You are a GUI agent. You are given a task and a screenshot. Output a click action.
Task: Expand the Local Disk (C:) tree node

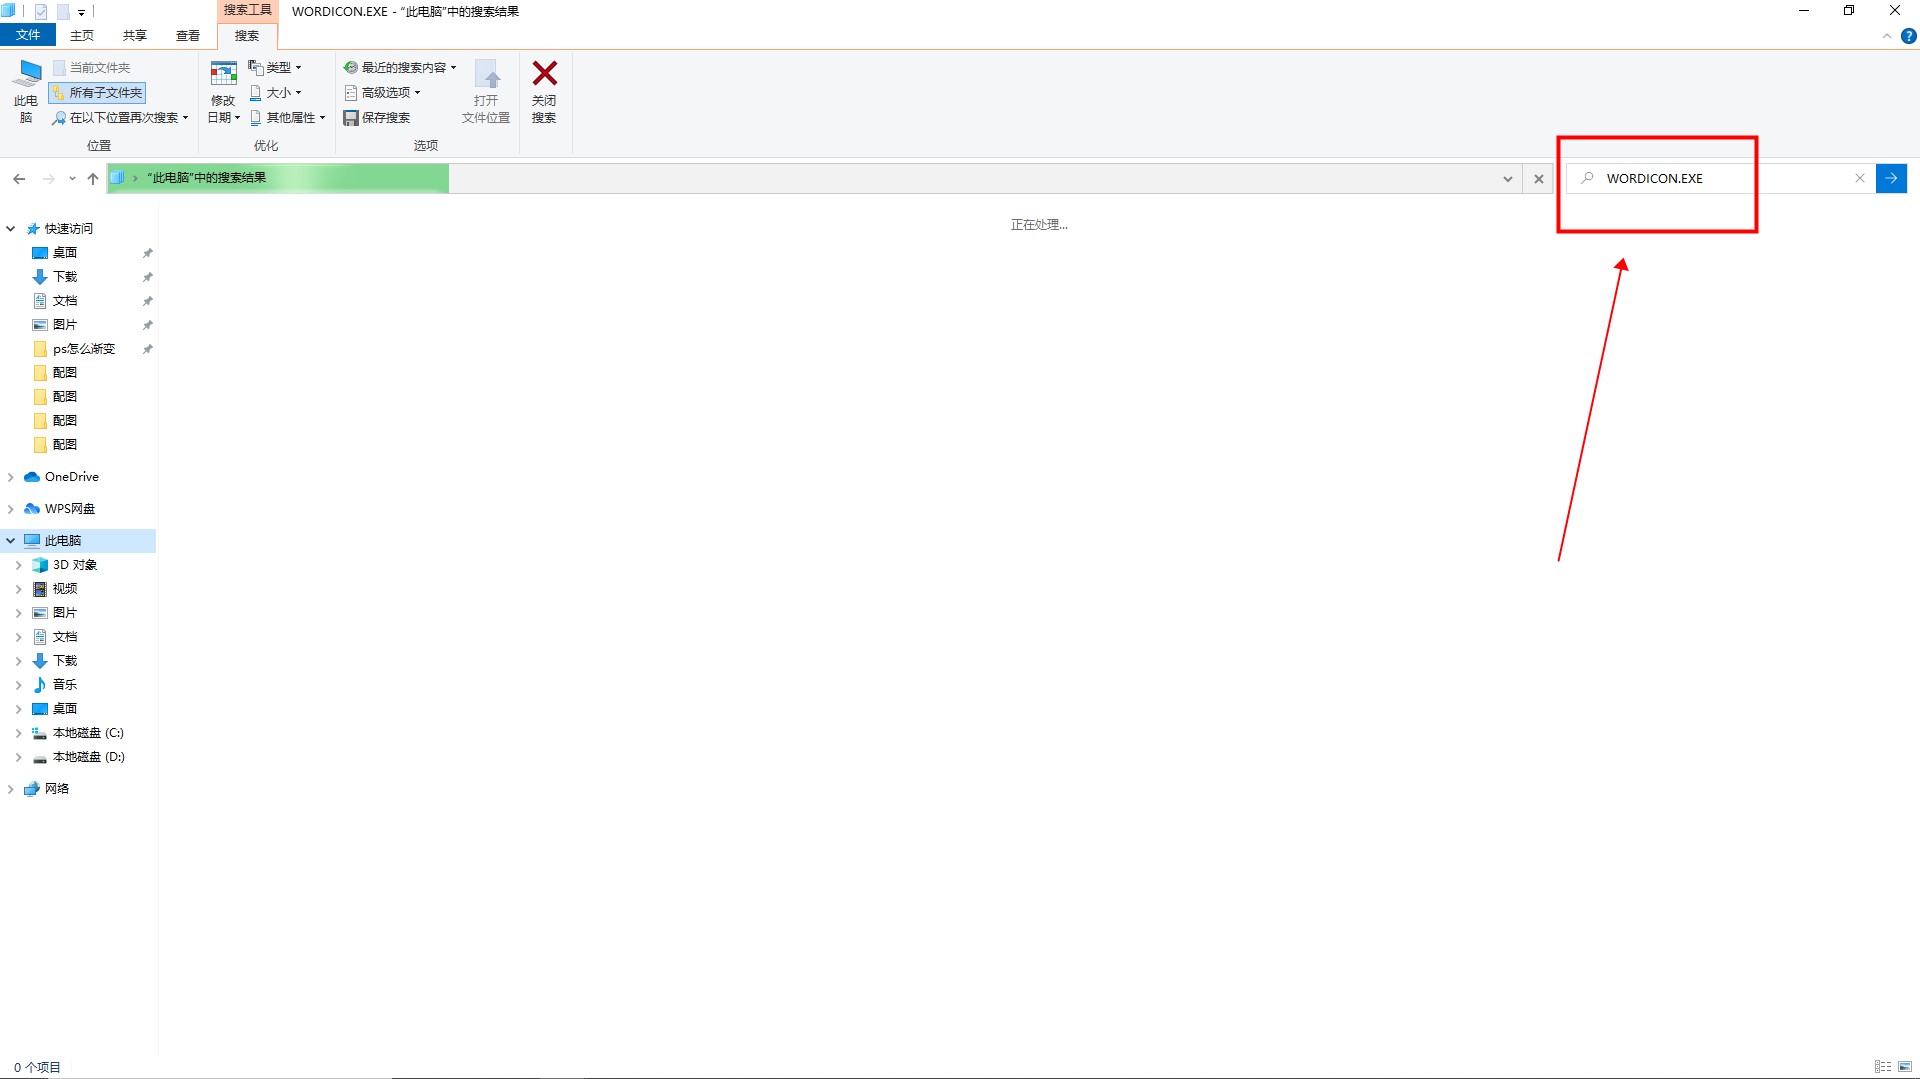18,733
